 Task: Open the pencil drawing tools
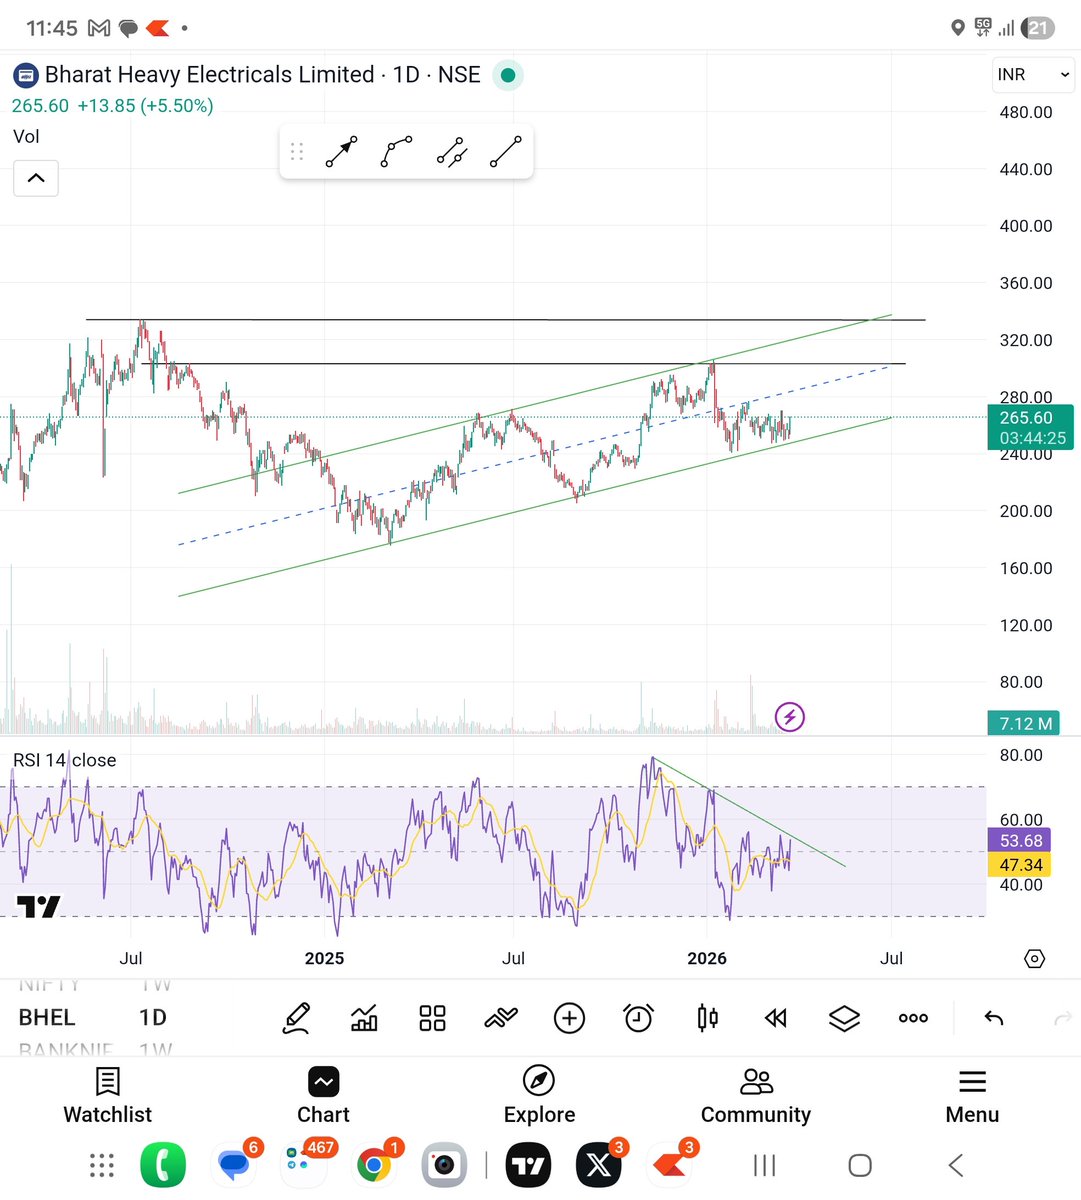point(296,1018)
